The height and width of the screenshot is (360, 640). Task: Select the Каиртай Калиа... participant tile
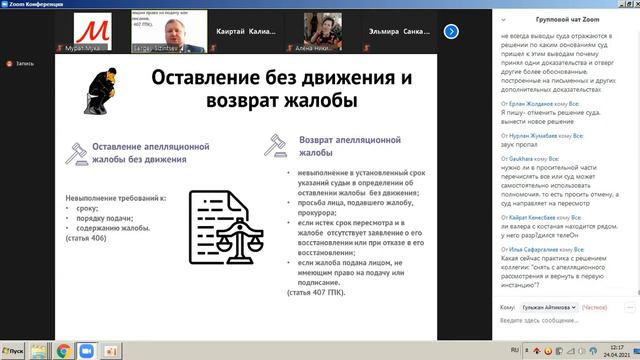tap(246, 31)
